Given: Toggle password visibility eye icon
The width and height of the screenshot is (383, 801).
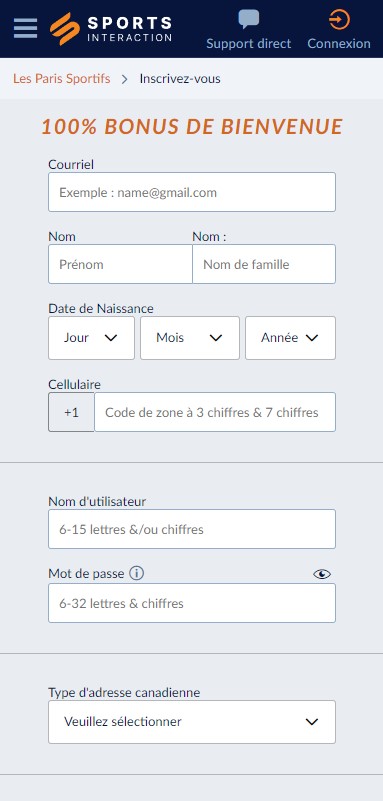Looking at the screenshot, I should [x=322, y=574].
